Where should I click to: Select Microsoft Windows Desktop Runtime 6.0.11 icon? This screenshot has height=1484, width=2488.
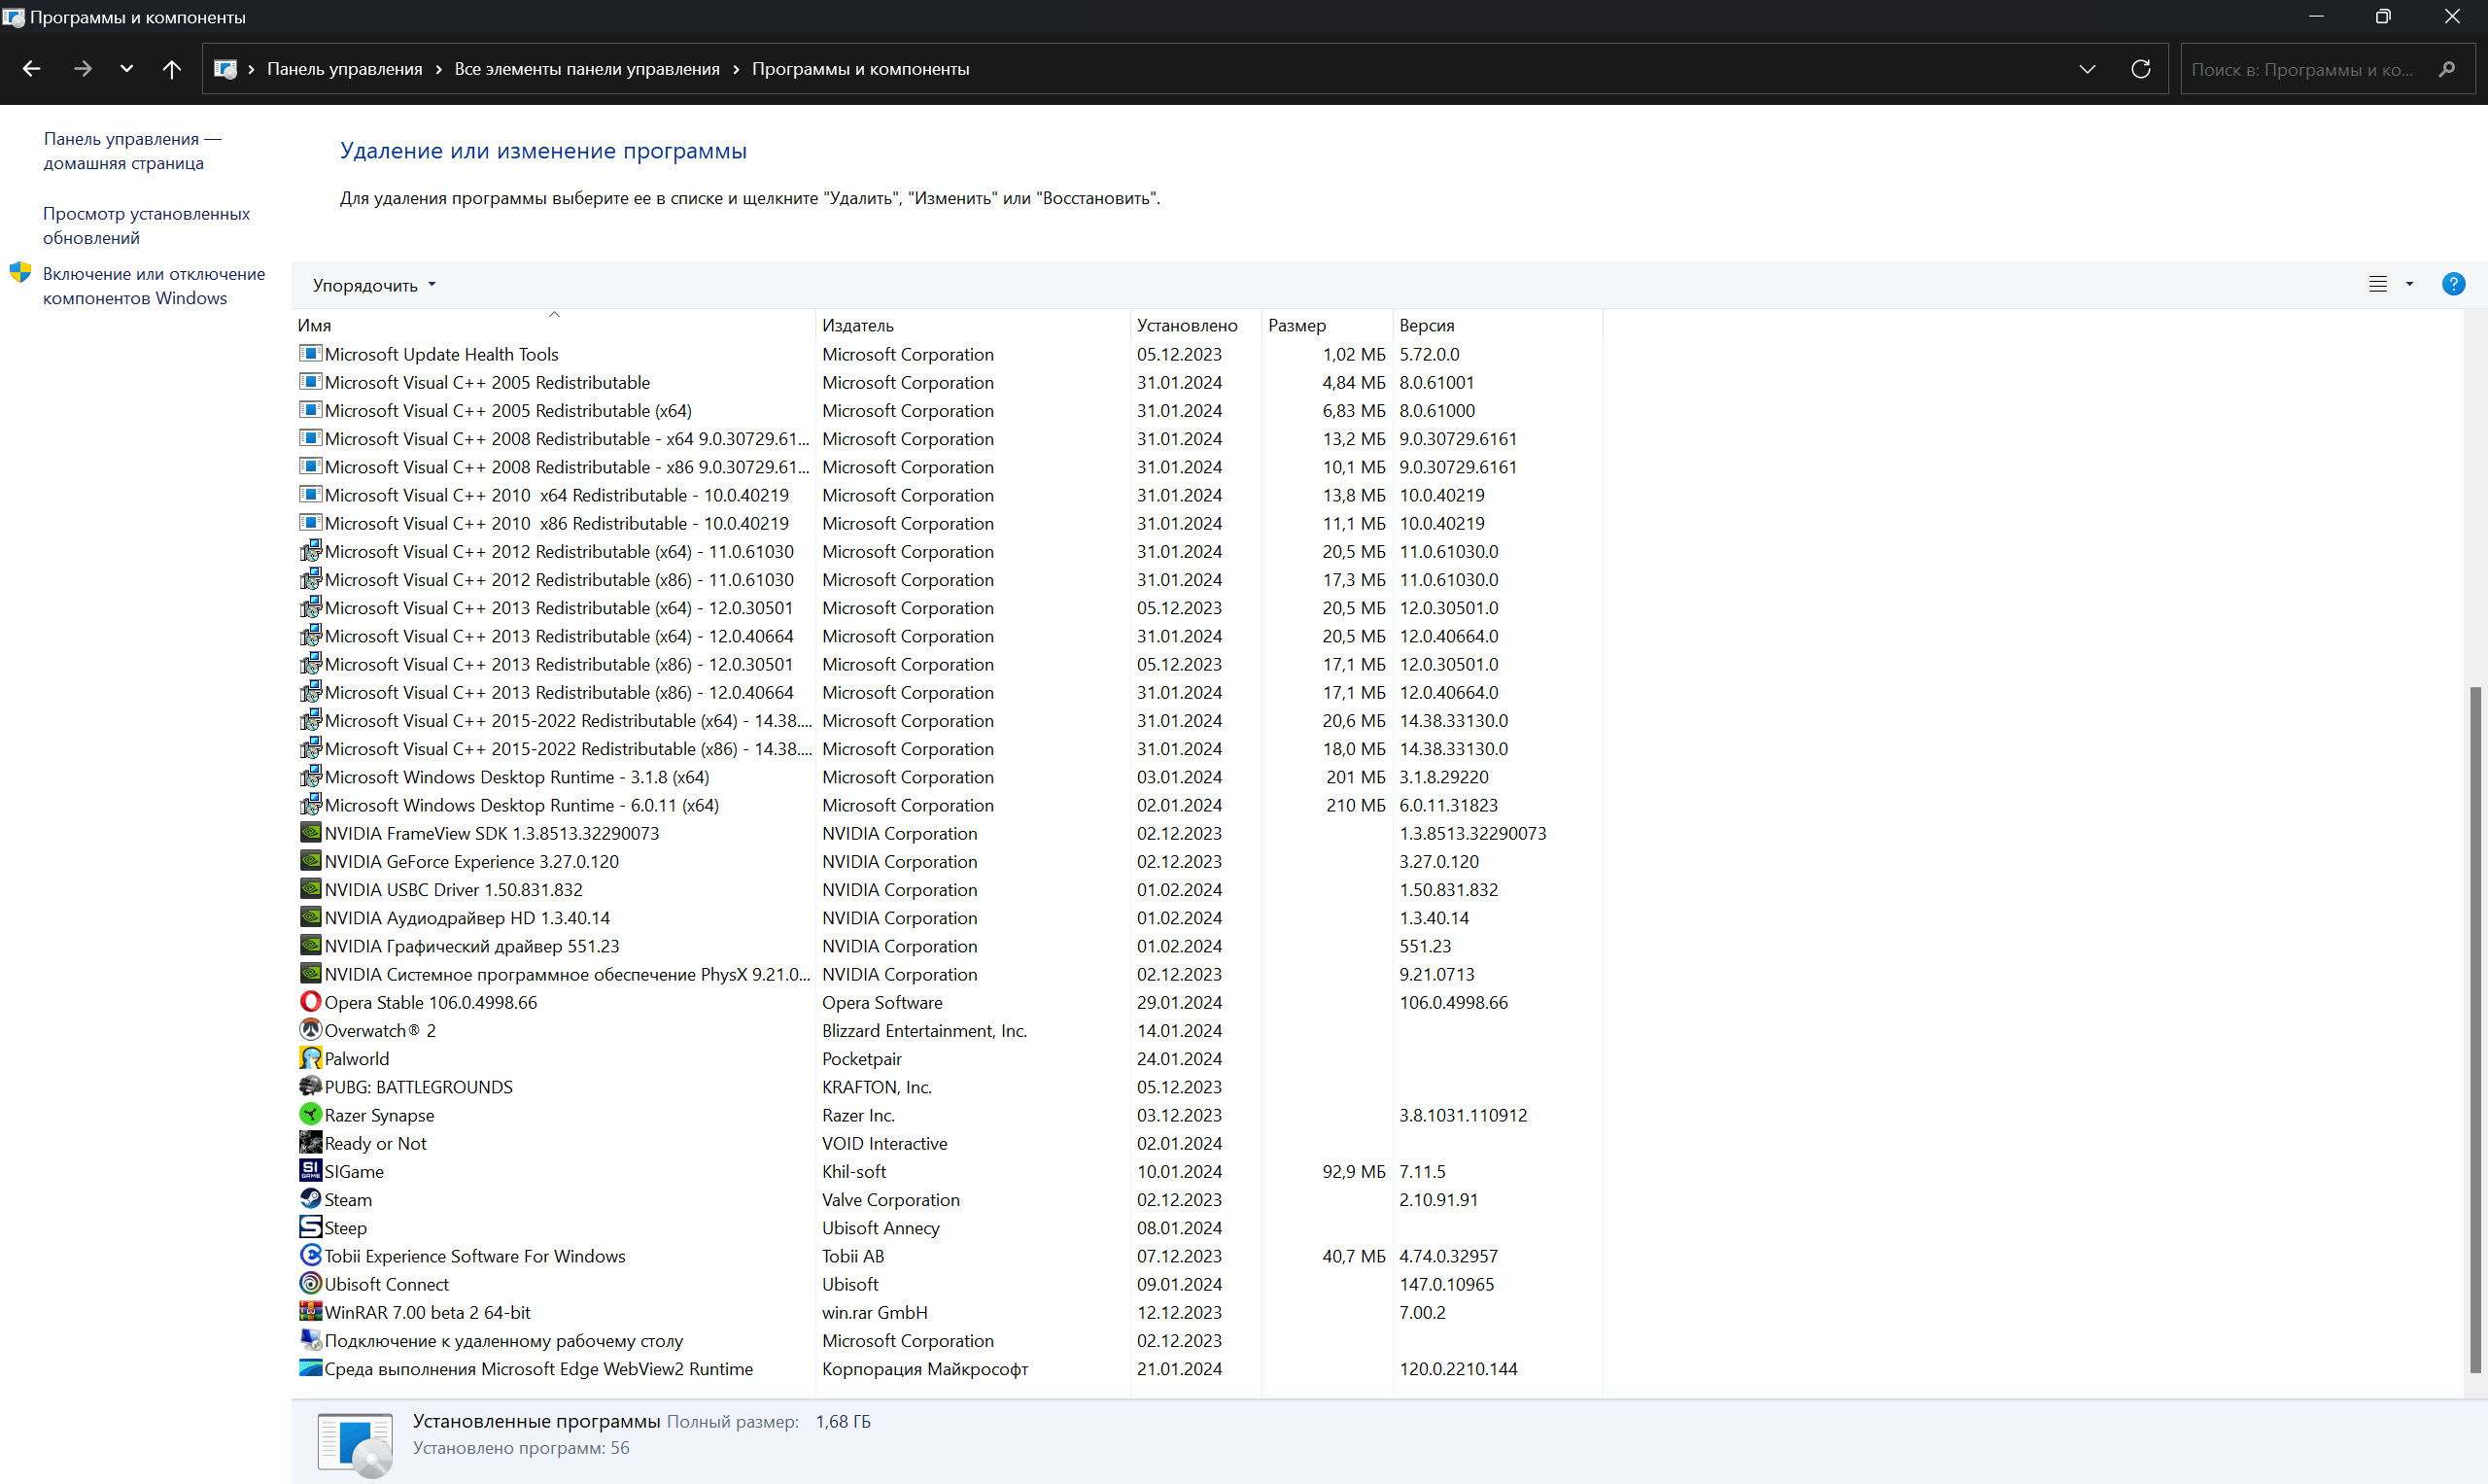pos(311,804)
